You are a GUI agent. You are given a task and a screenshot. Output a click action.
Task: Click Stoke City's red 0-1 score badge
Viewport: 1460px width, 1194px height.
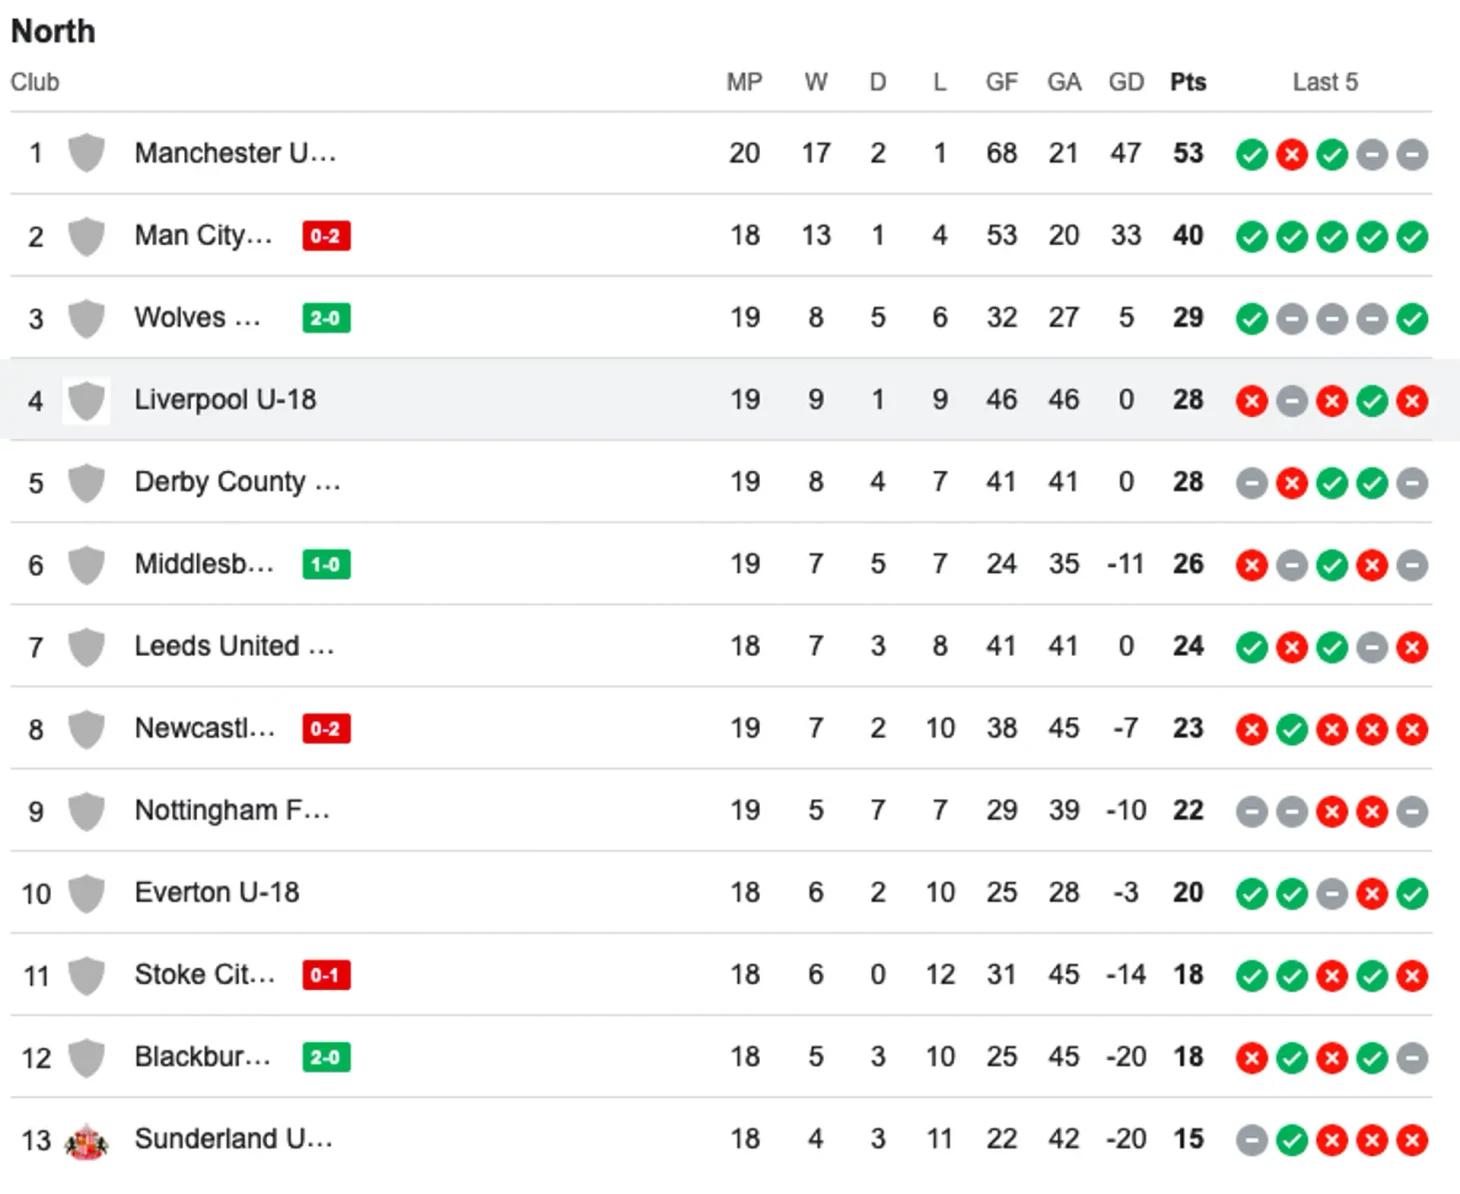tap(326, 975)
